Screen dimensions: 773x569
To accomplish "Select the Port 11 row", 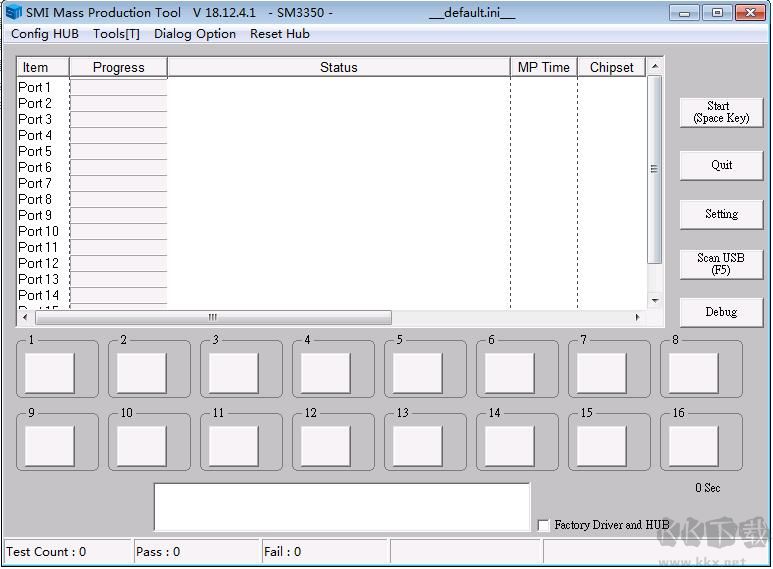I will tap(331, 248).
